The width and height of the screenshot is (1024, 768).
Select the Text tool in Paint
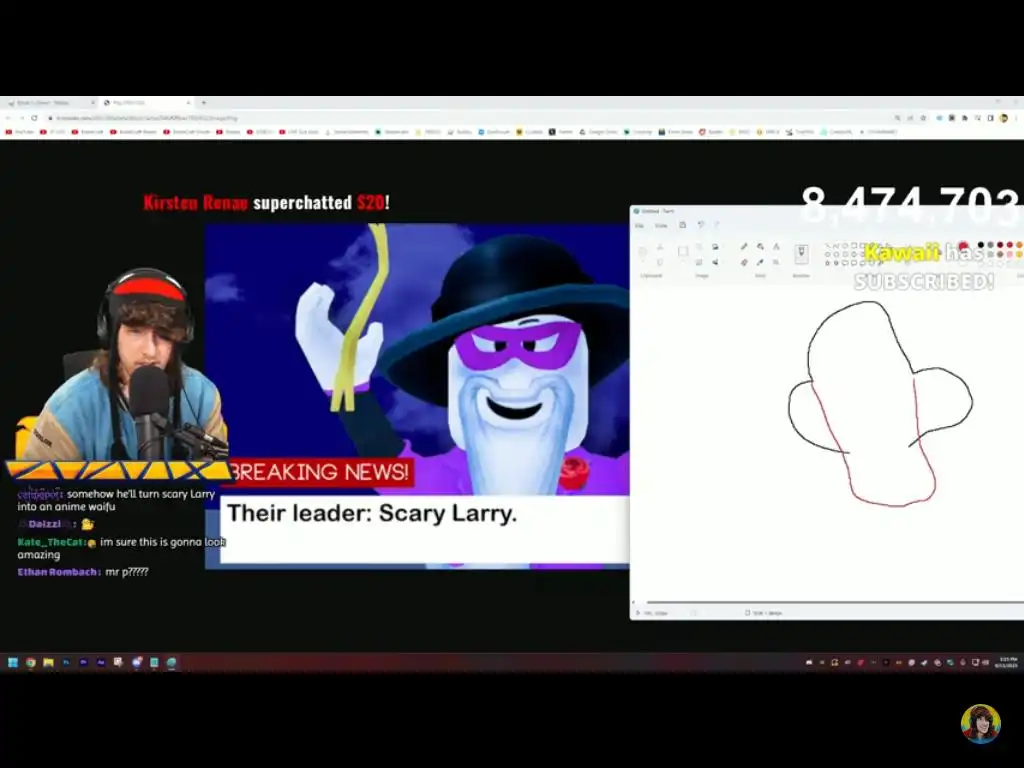coord(776,246)
